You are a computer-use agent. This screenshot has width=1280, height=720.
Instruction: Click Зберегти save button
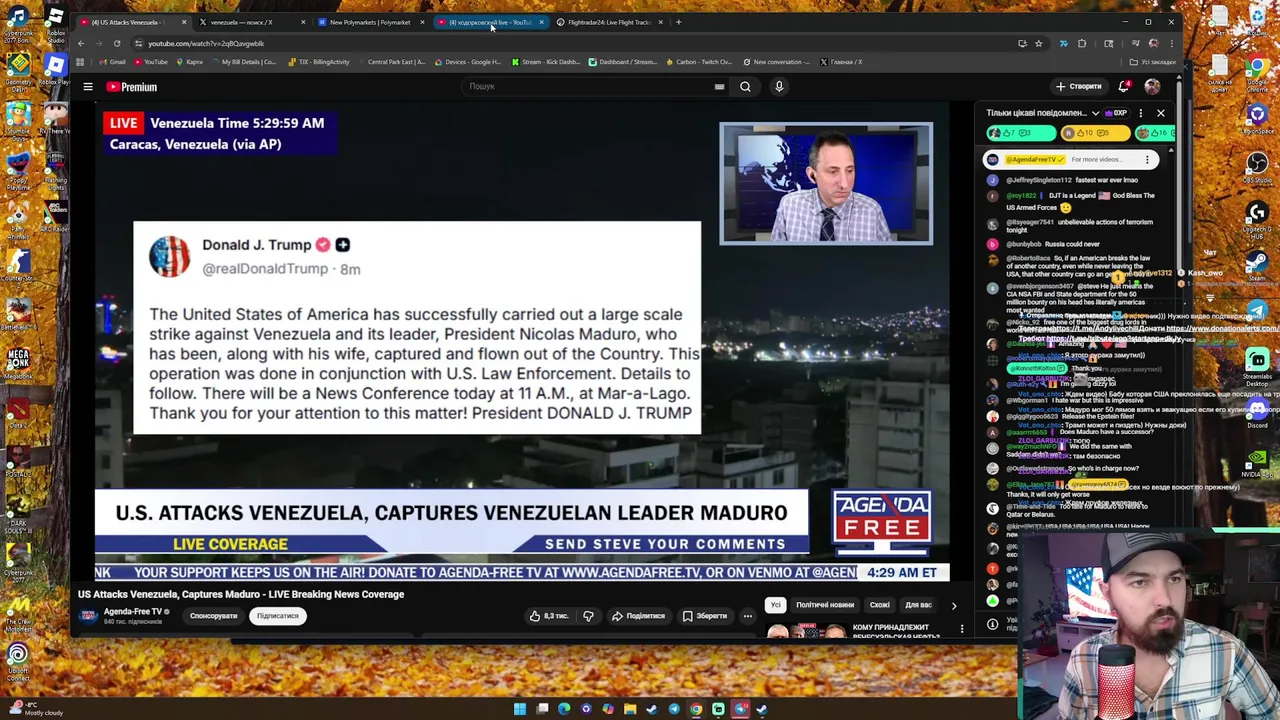pos(705,616)
